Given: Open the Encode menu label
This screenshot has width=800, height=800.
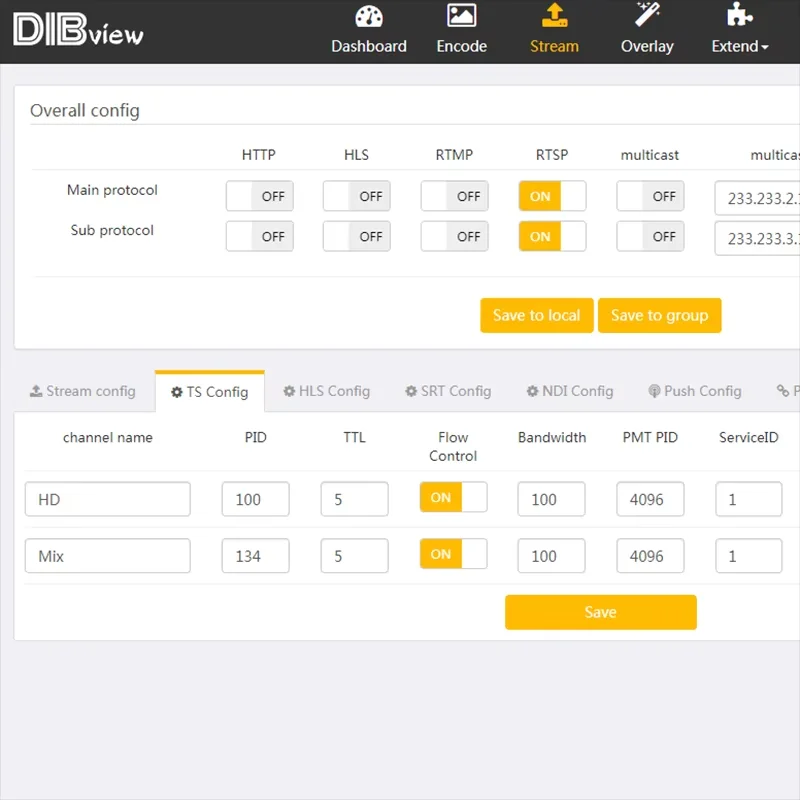Looking at the screenshot, I should click(x=461, y=46).
